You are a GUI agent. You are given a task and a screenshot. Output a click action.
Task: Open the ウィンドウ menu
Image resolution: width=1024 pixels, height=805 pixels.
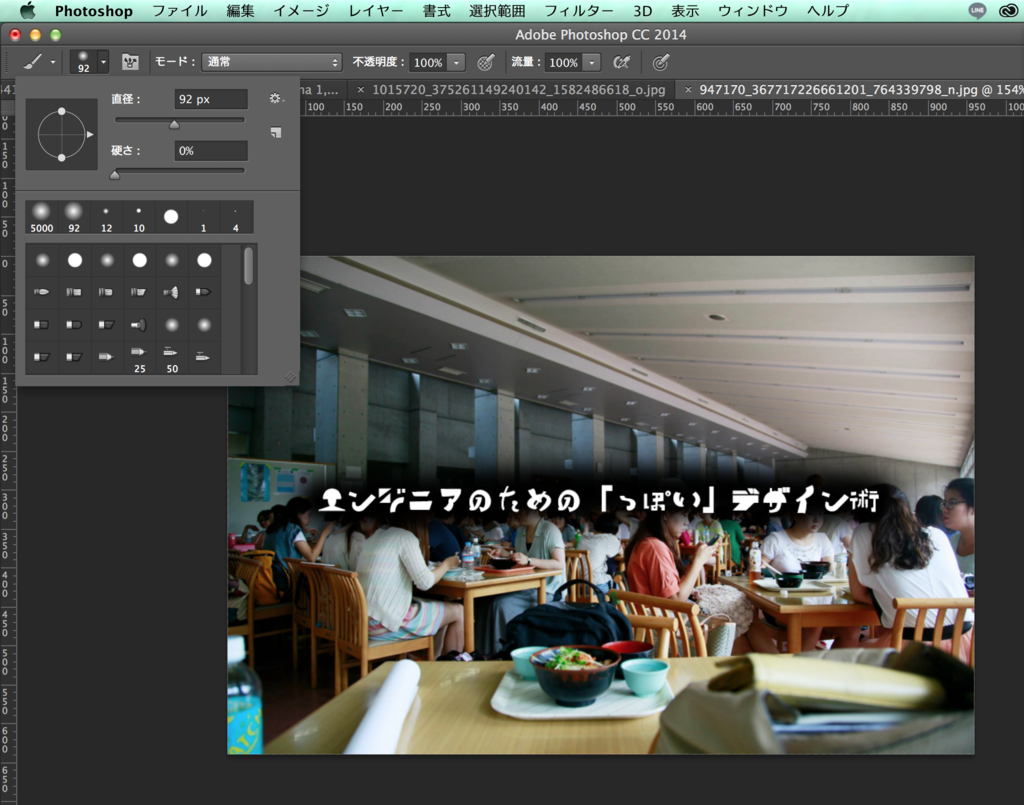click(x=753, y=11)
